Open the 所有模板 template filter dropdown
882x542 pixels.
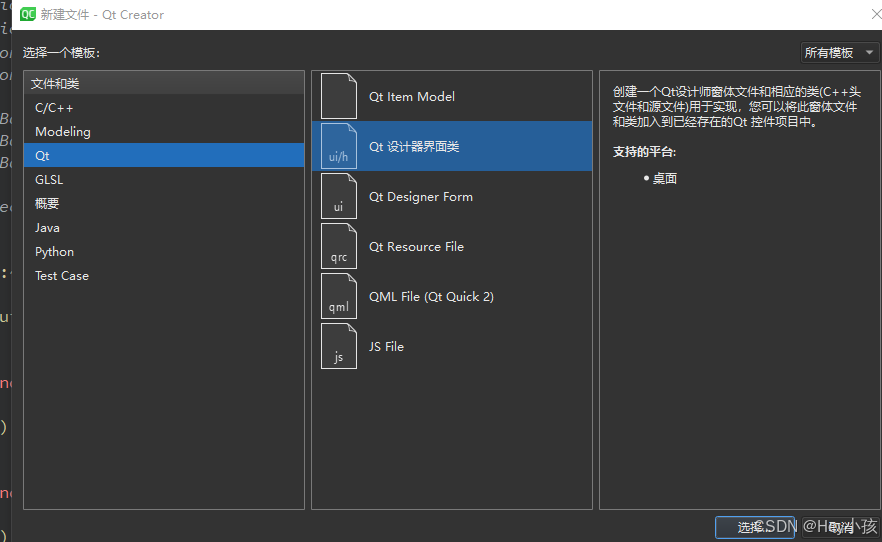point(839,53)
